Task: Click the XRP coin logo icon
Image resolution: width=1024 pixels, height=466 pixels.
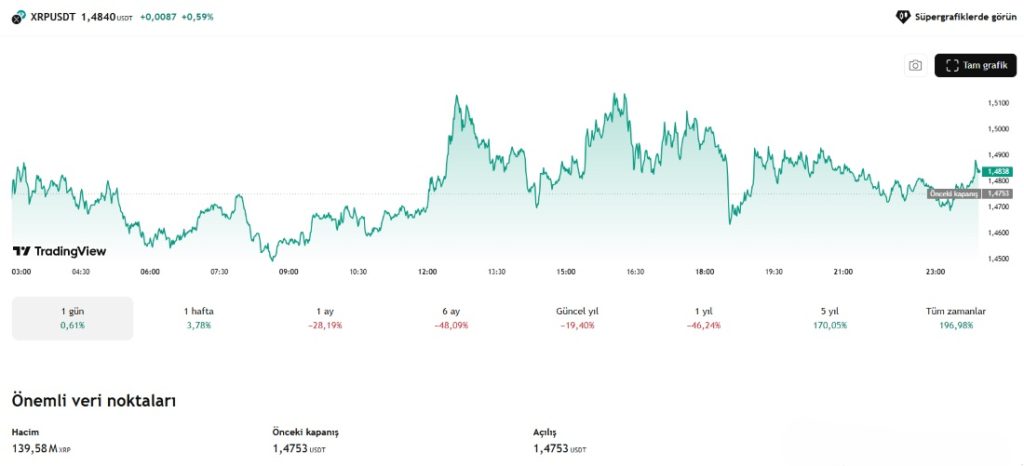Action: pos(18,17)
